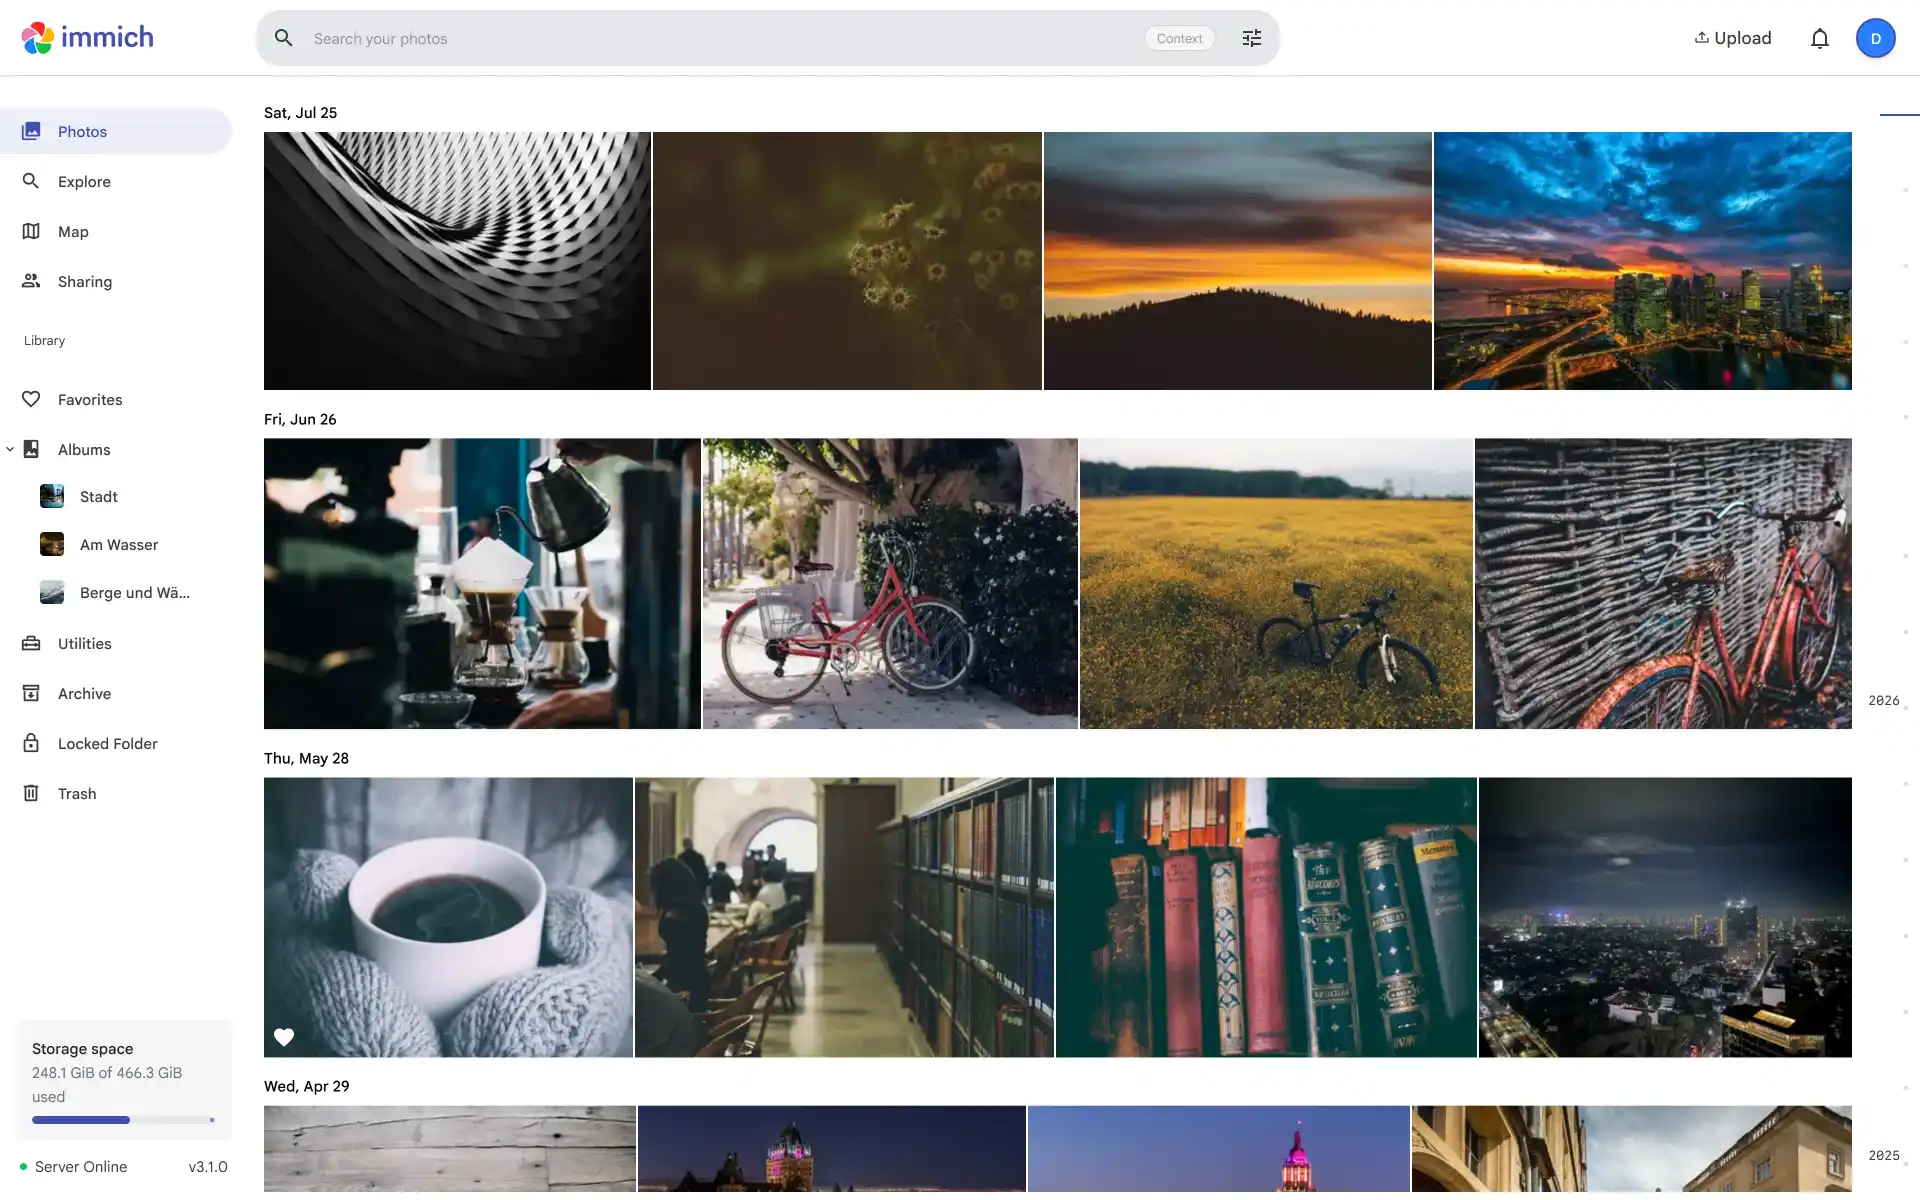Click the v3.1.0 version label

(x=208, y=1166)
